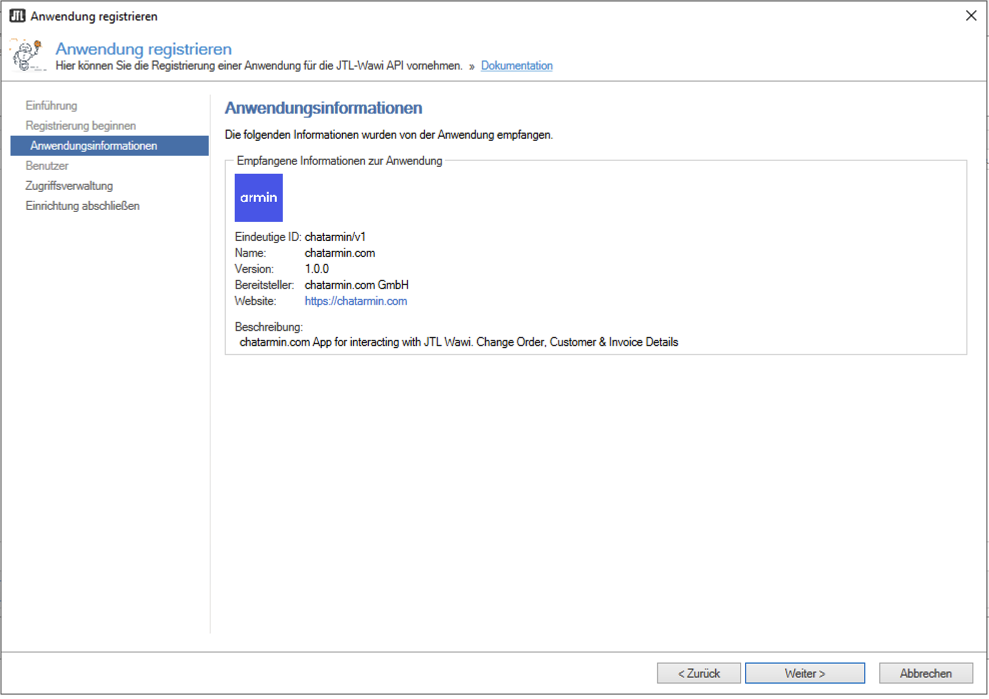
Task: Click the app description text
Action: point(459,342)
